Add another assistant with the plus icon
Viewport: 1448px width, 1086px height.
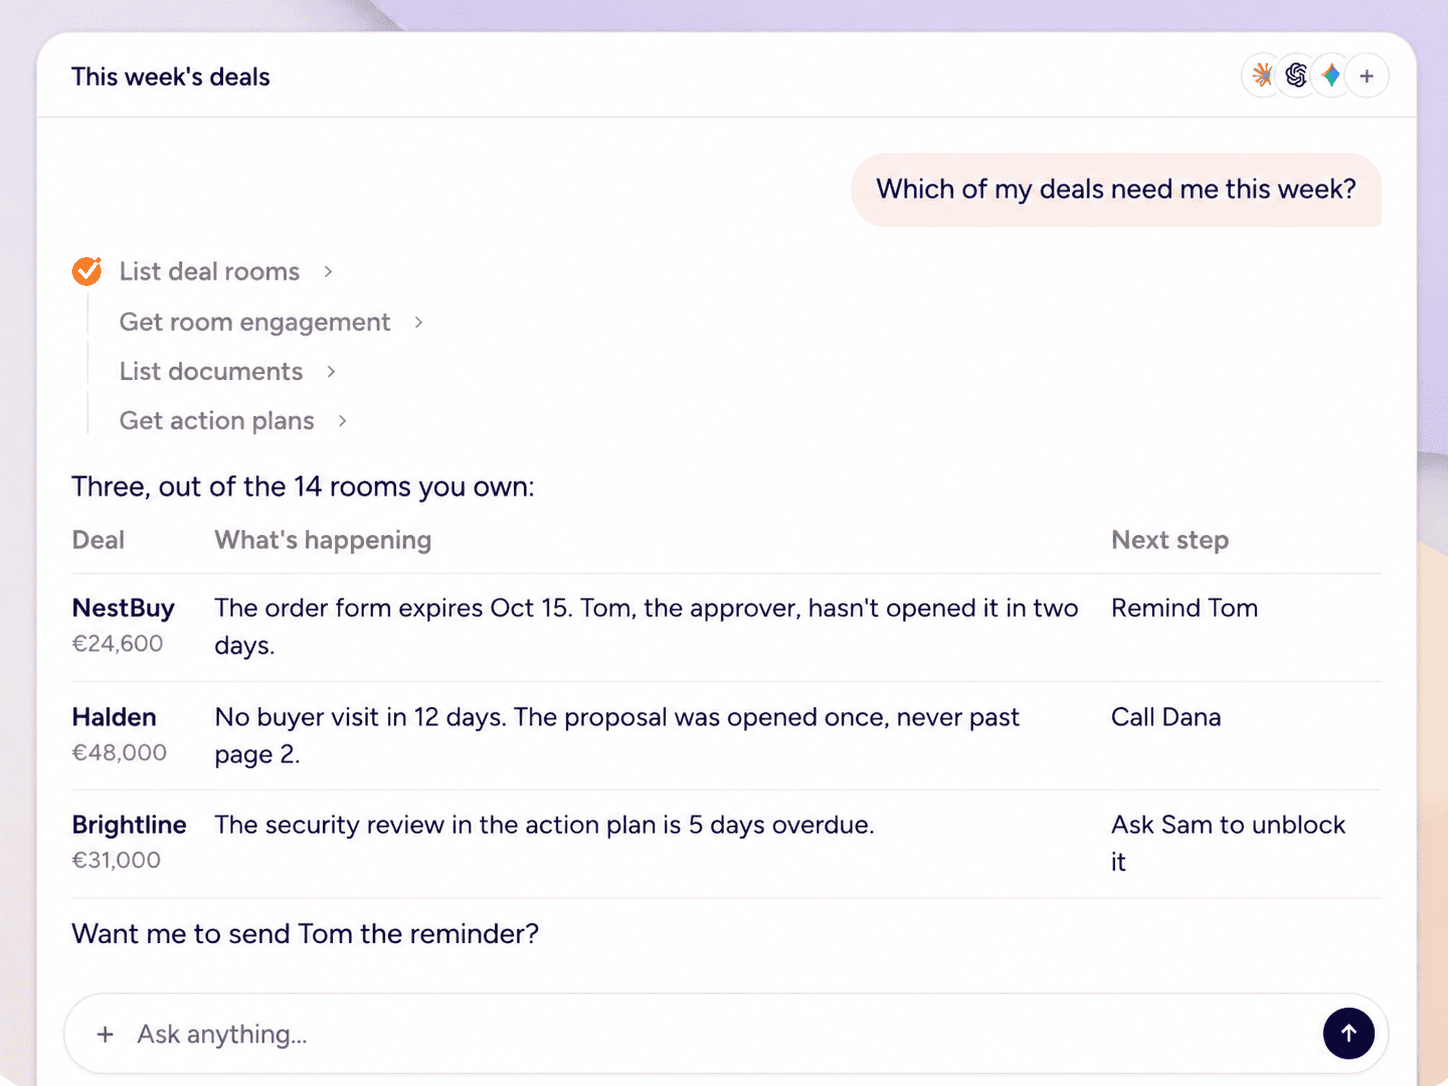[1367, 76]
